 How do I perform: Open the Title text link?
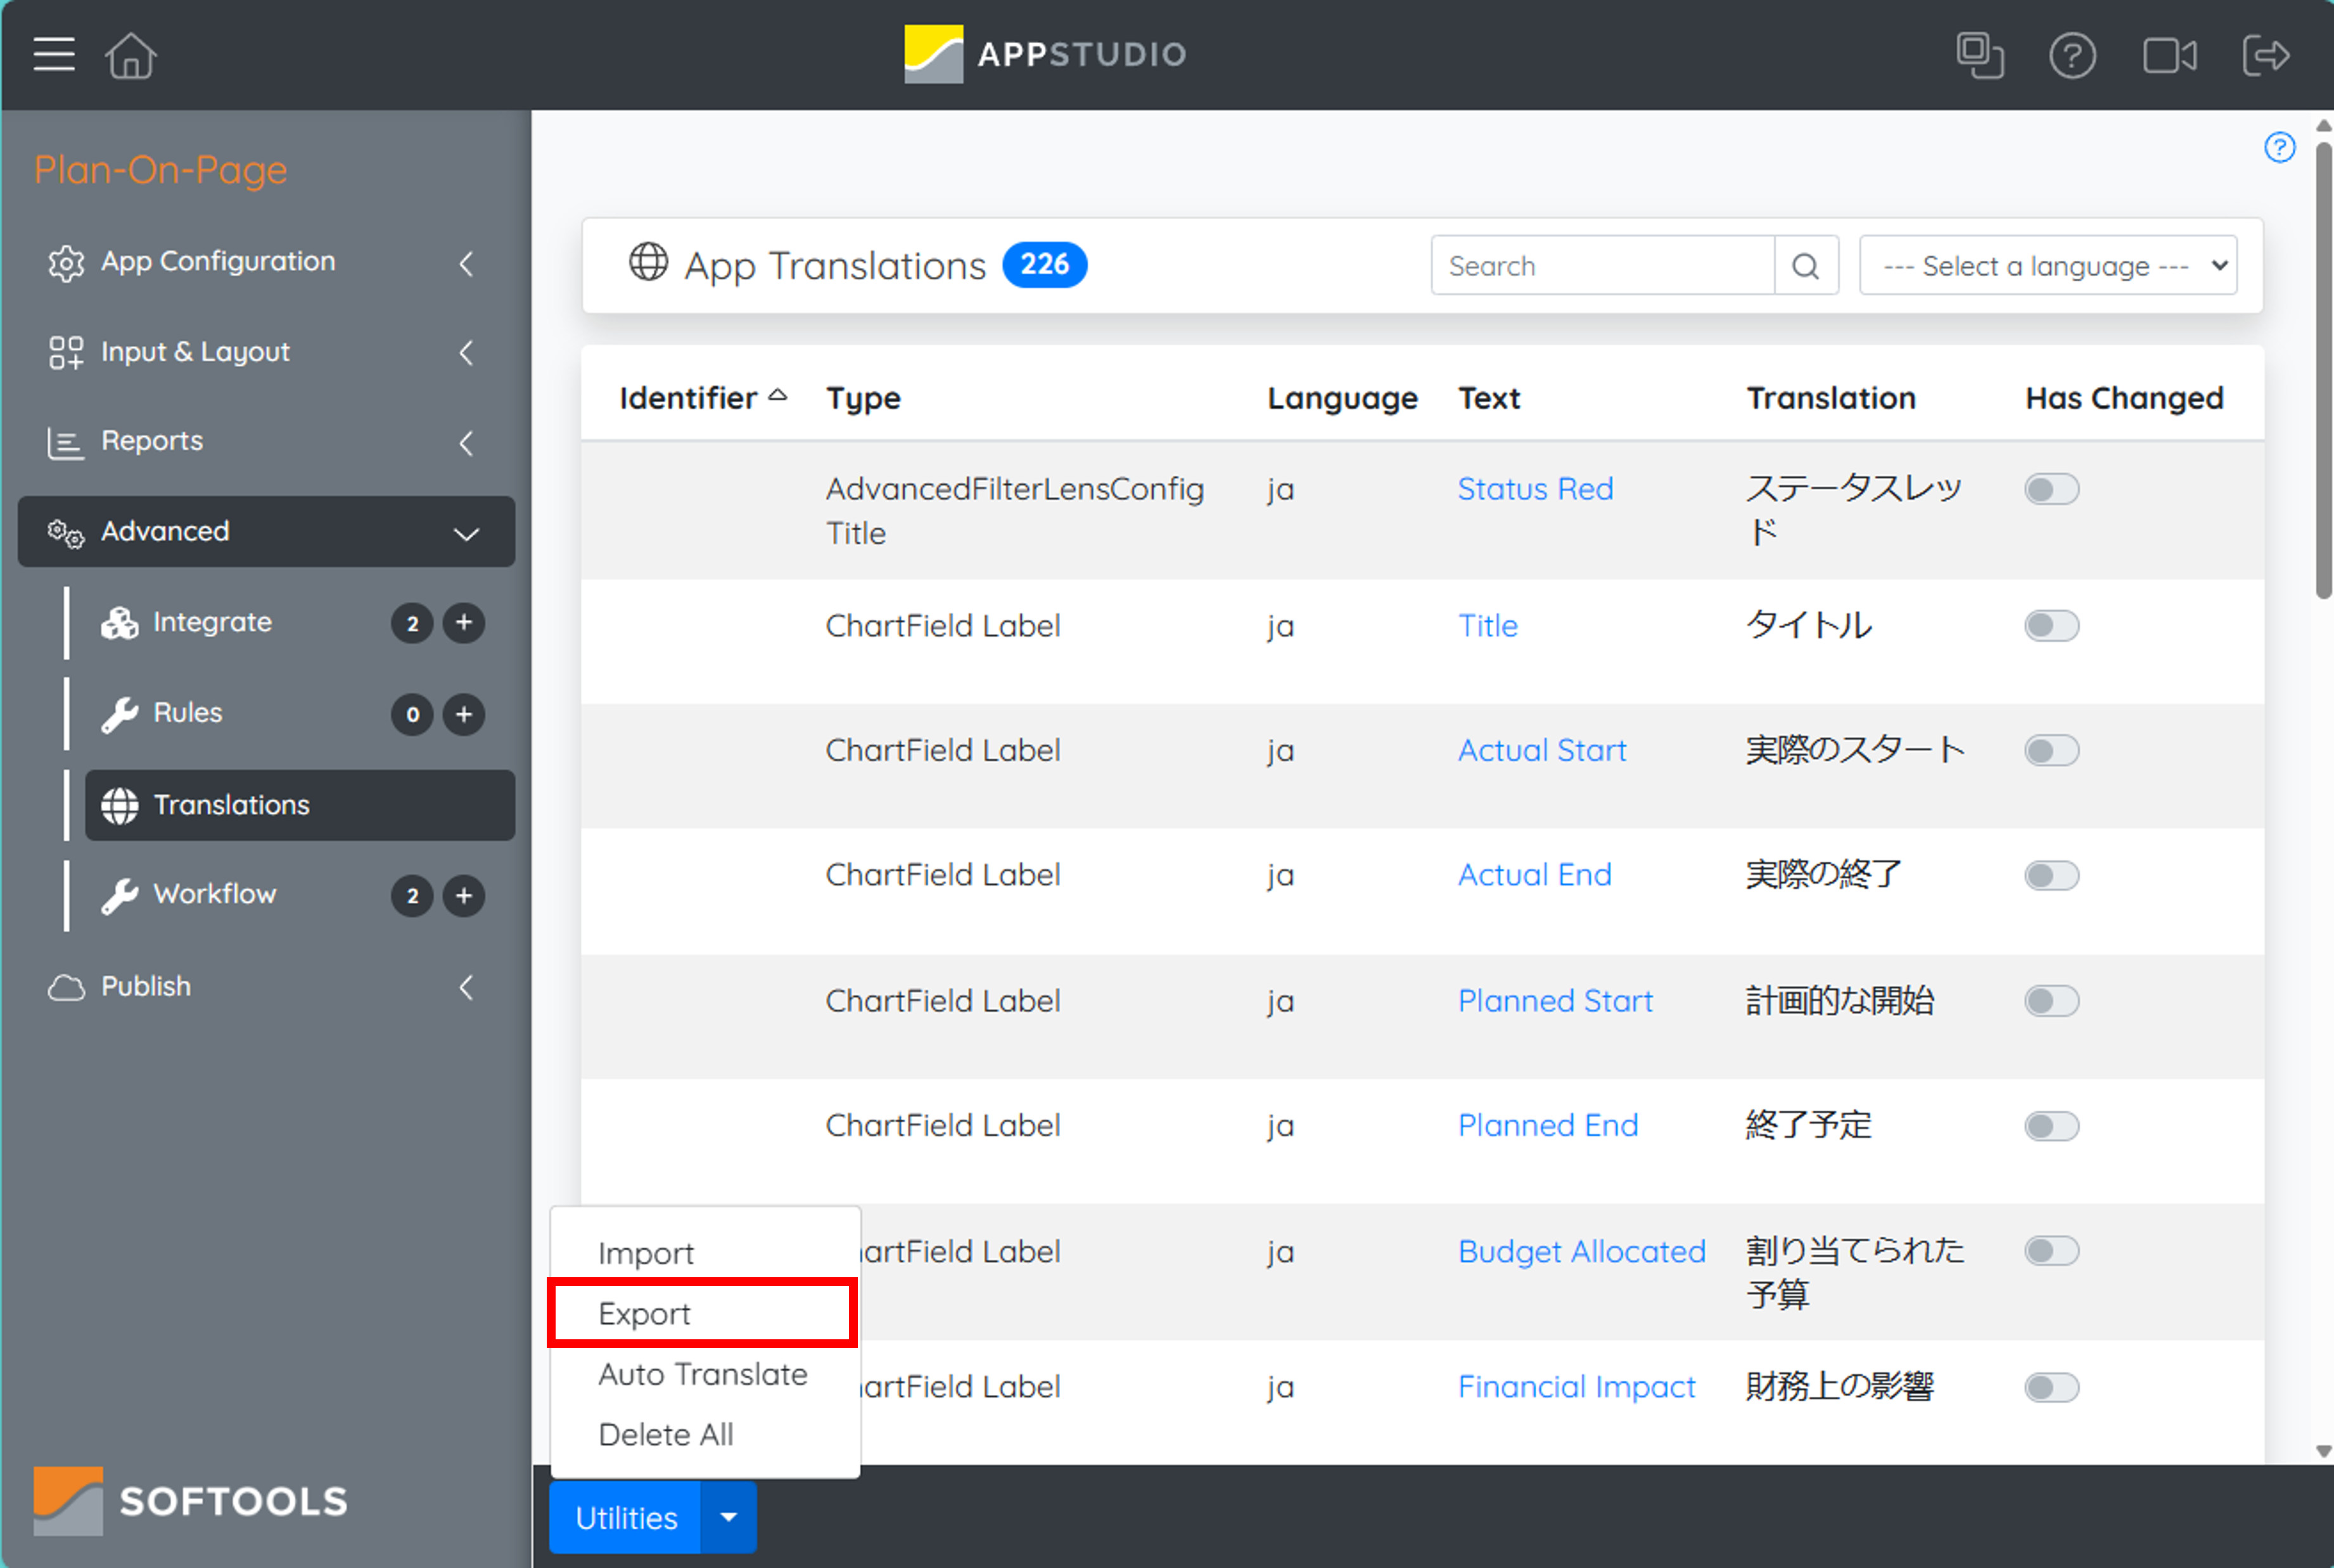click(x=1488, y=626)
